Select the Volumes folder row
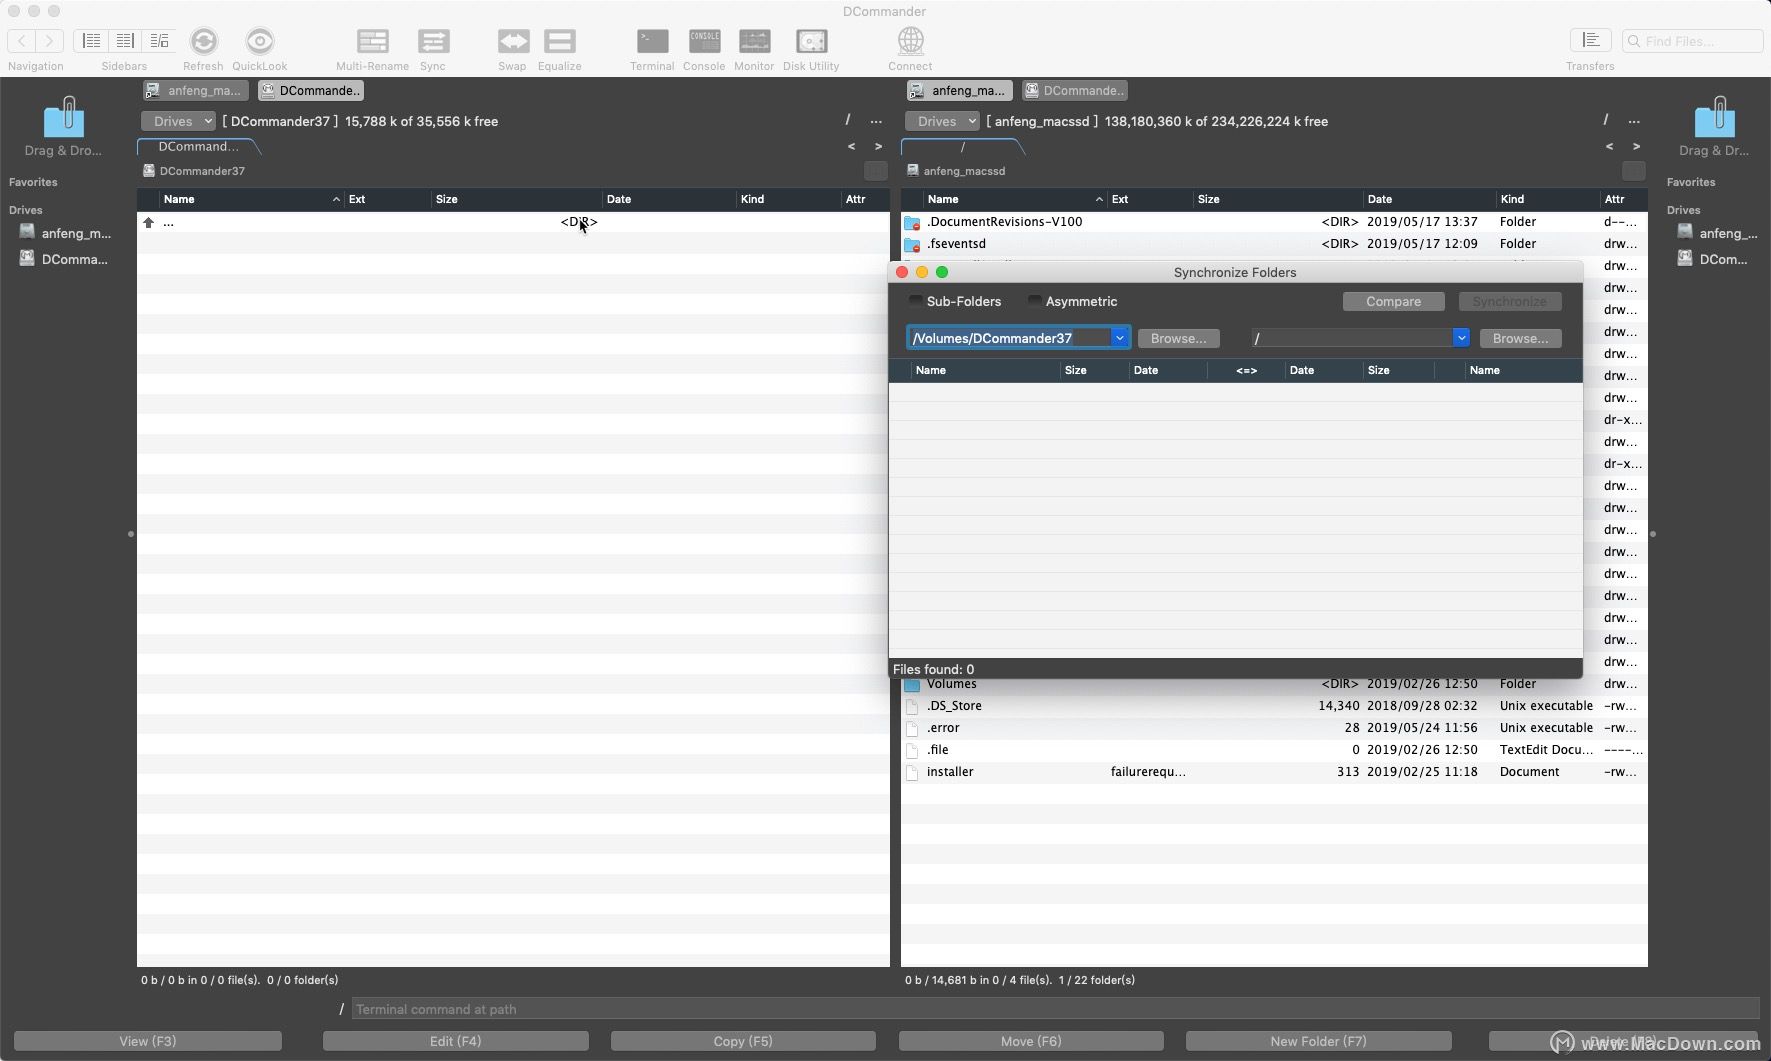The width and height of the screenshot is (1771, 1061). pyautogui.click(x=1274, y=684)
